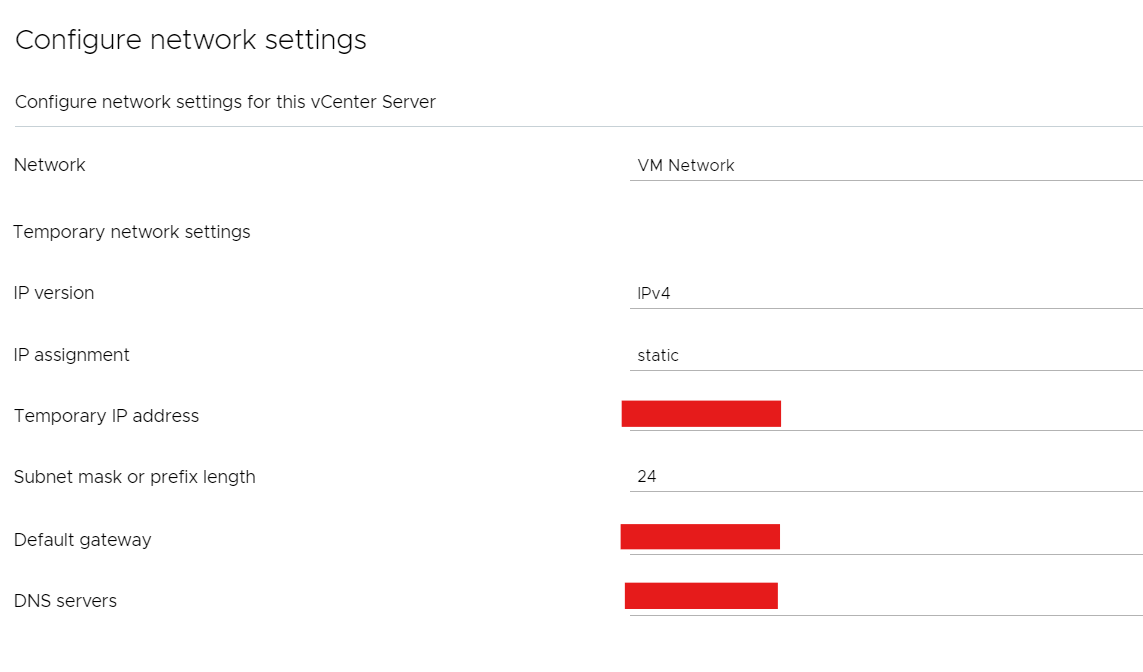Click the DNS servers label
This screenshot has height=672, width=1143.
(66, 601)
